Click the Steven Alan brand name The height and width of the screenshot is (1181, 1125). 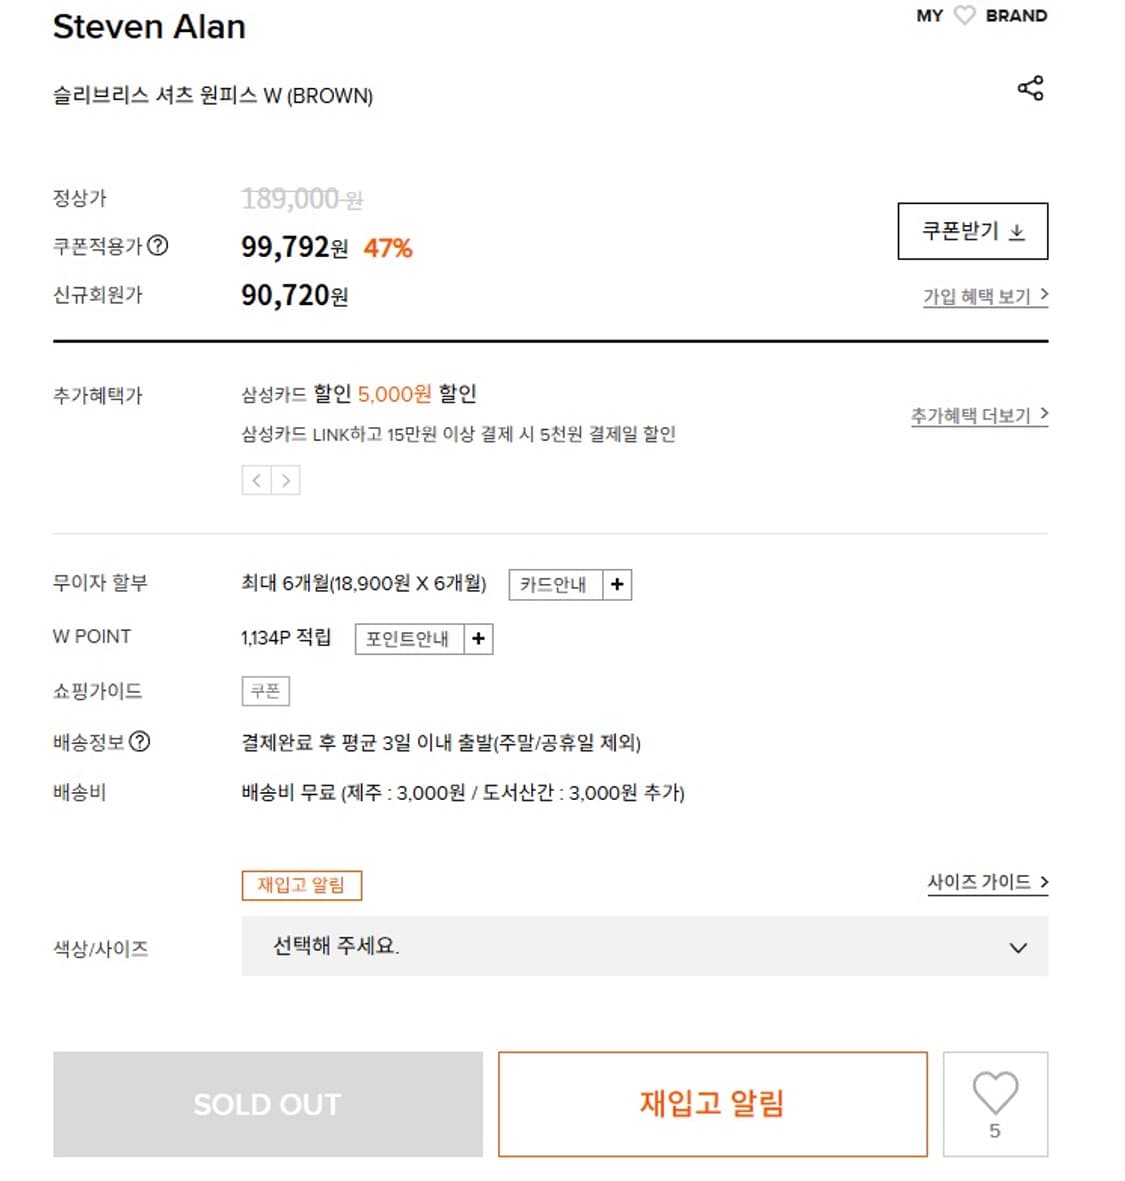149,27
